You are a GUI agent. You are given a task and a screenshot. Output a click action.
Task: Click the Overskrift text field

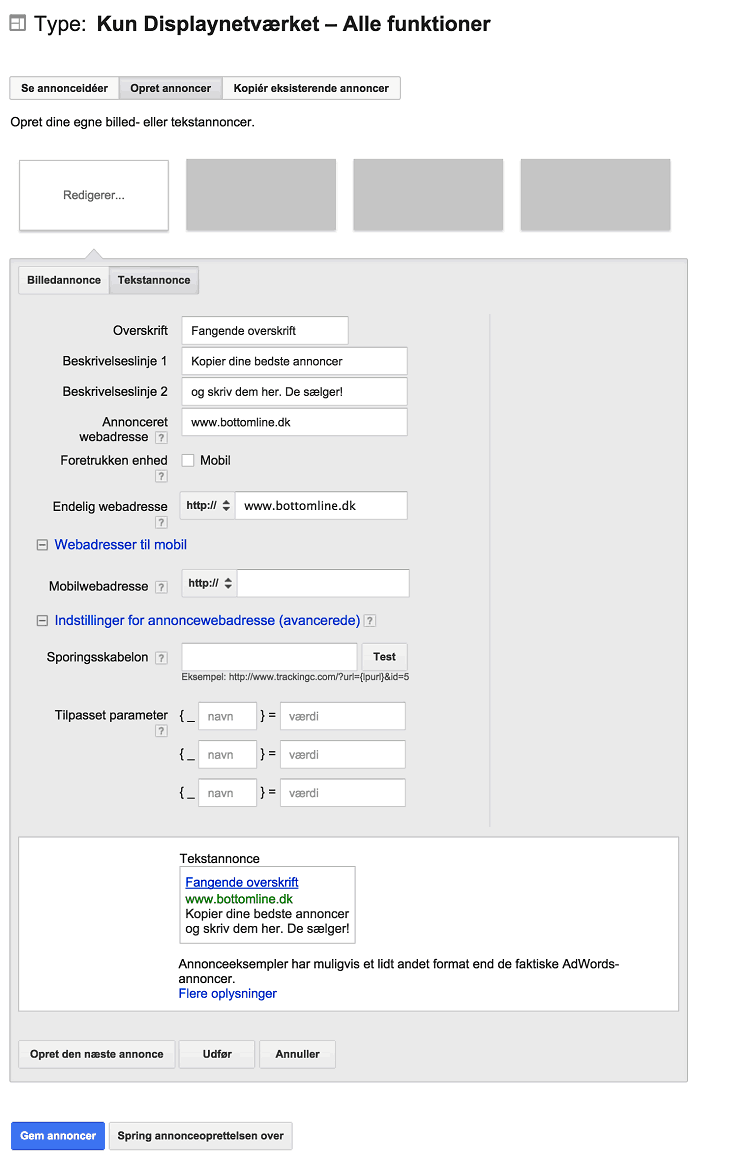[x=265, y=330]
